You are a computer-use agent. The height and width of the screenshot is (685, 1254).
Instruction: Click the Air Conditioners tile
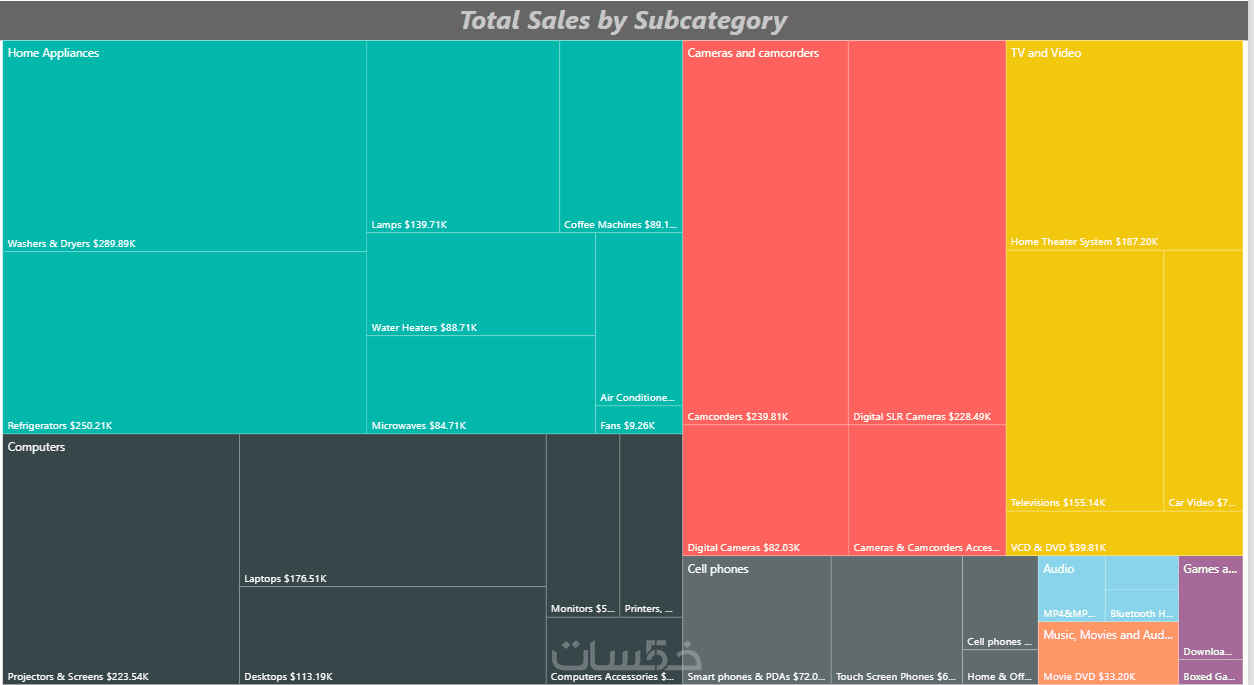coord(639,319)
